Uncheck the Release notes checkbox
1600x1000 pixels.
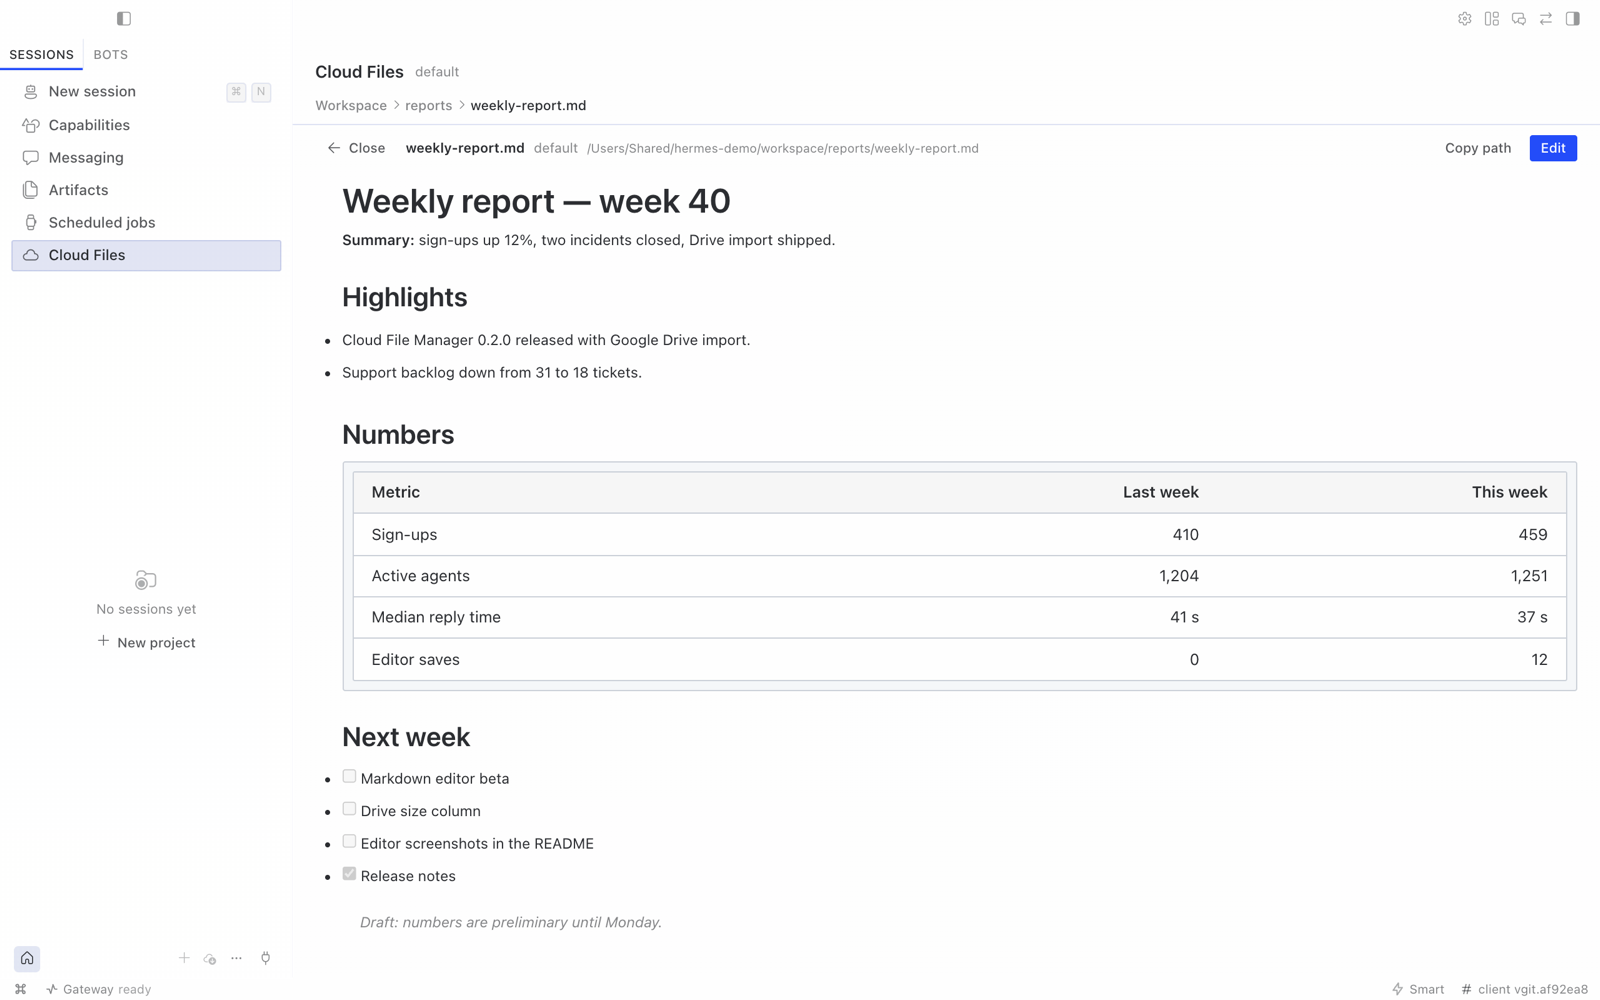349,874
